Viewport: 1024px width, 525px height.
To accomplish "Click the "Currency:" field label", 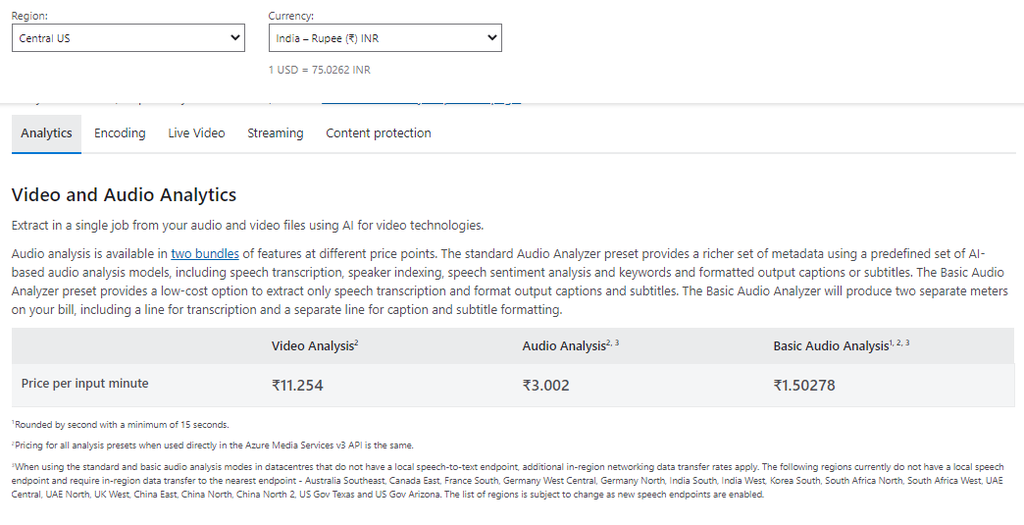I will point(291,16).
